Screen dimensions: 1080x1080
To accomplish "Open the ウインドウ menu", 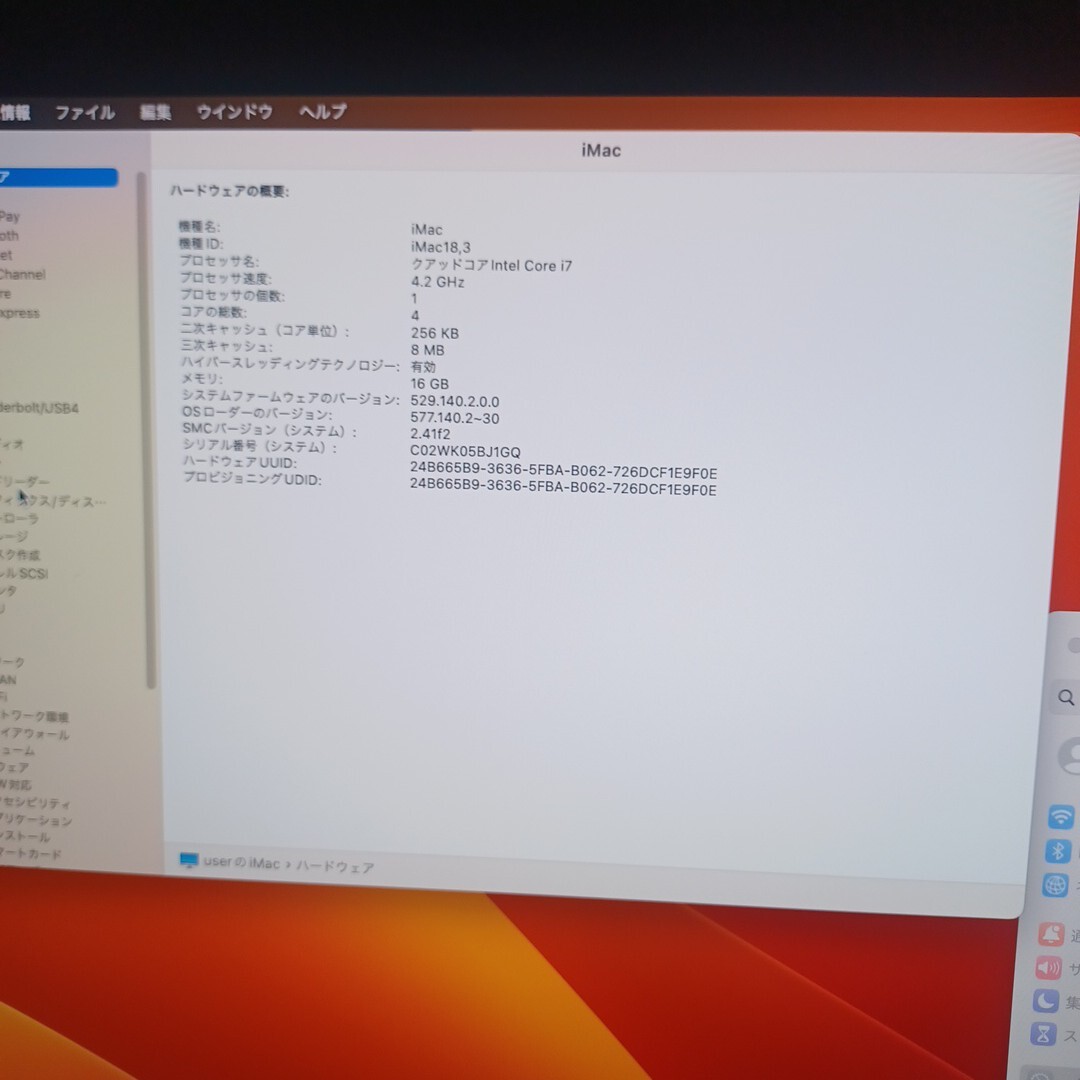I will [234, 112].
